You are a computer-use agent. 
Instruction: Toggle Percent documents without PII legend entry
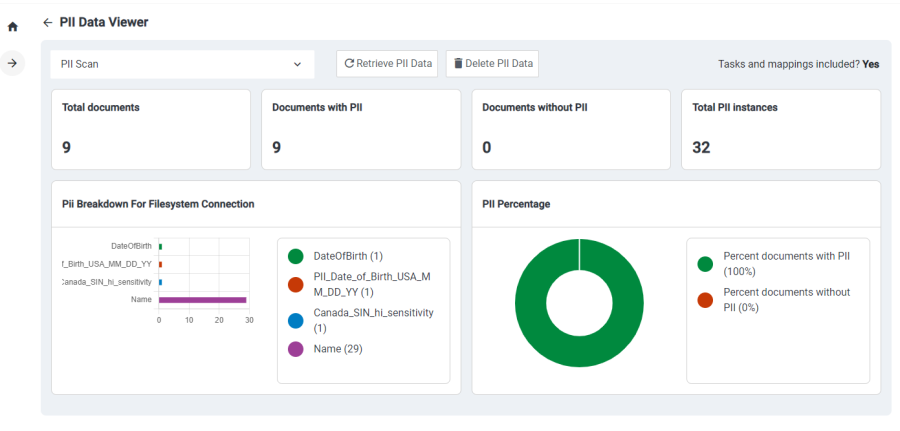click(x=705, y=300)
